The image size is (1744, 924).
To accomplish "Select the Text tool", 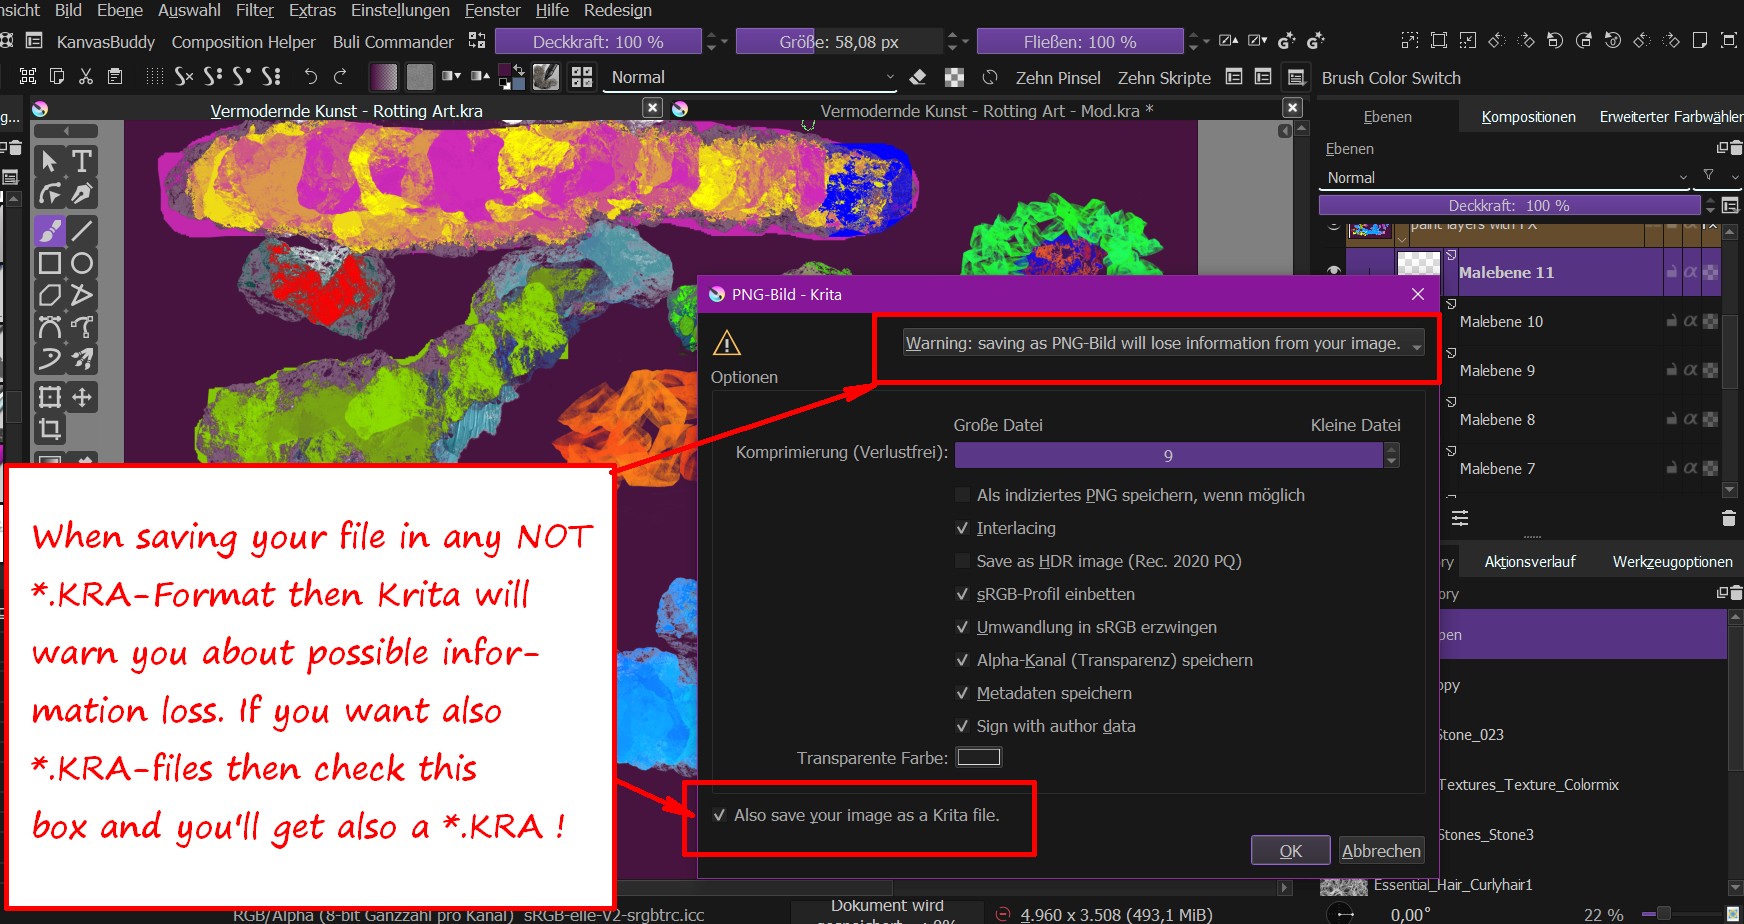I will coord(83,161).
